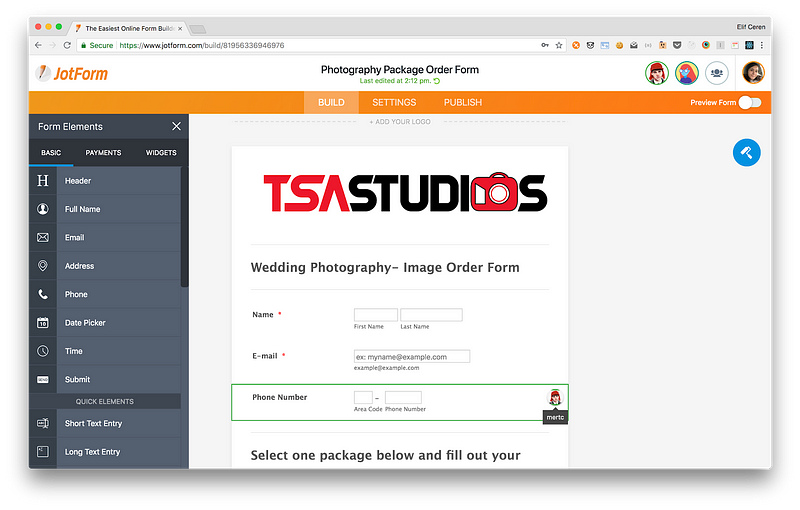Viewport: 800px width, 510px height.
Task: Click the + ADD YOUR LOGO link
Action: coord(400,122)
